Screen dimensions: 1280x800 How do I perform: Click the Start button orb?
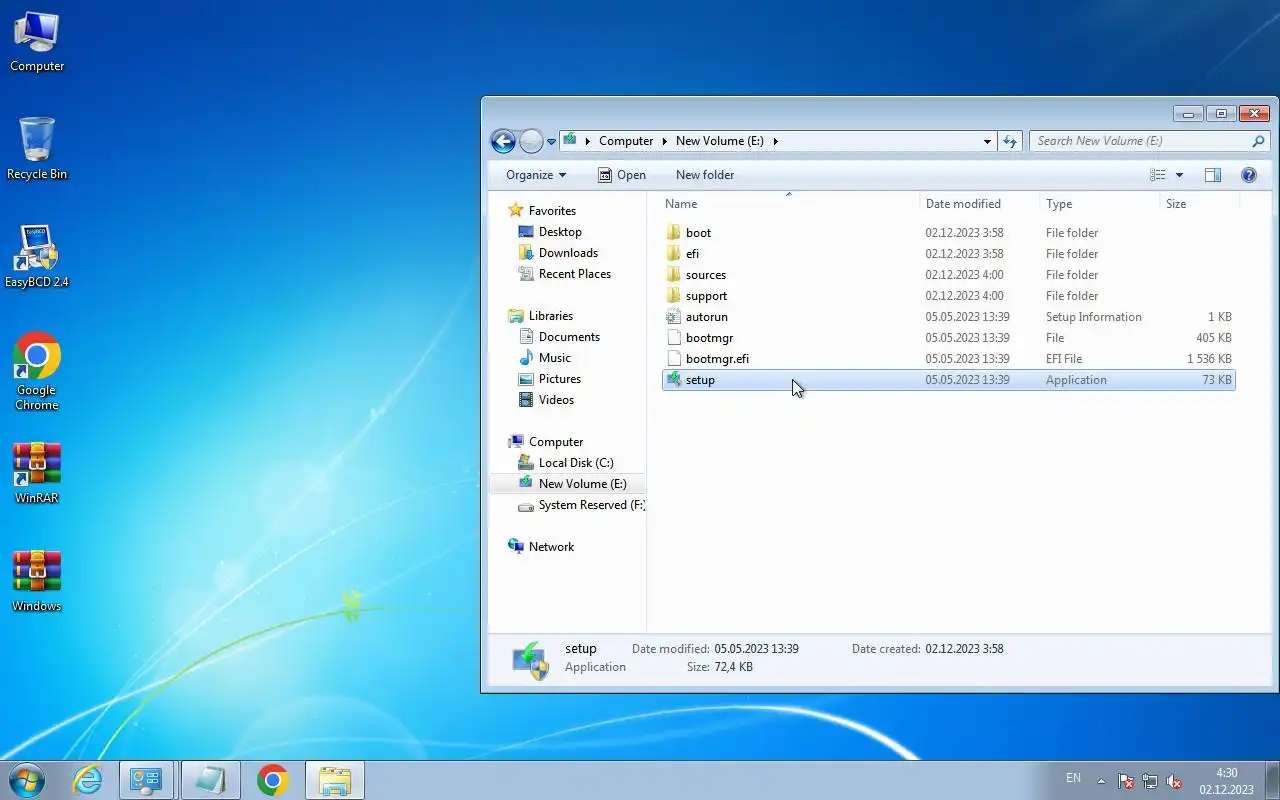(27, 780)
